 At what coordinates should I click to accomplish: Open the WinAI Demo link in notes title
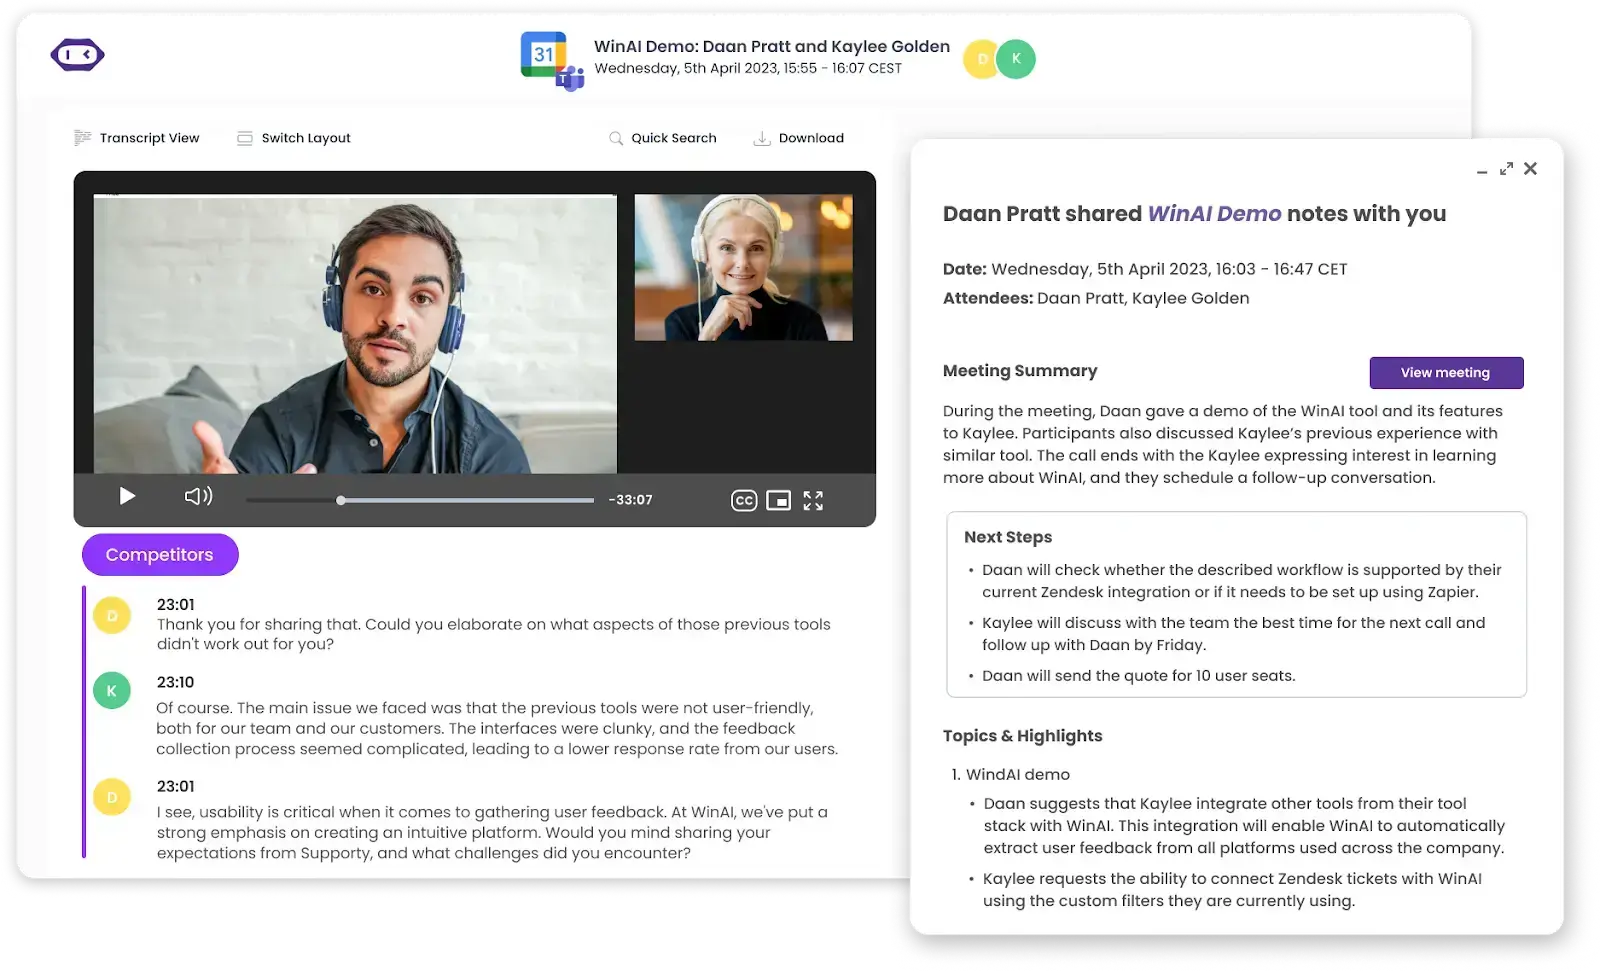tap(1214, 214)
